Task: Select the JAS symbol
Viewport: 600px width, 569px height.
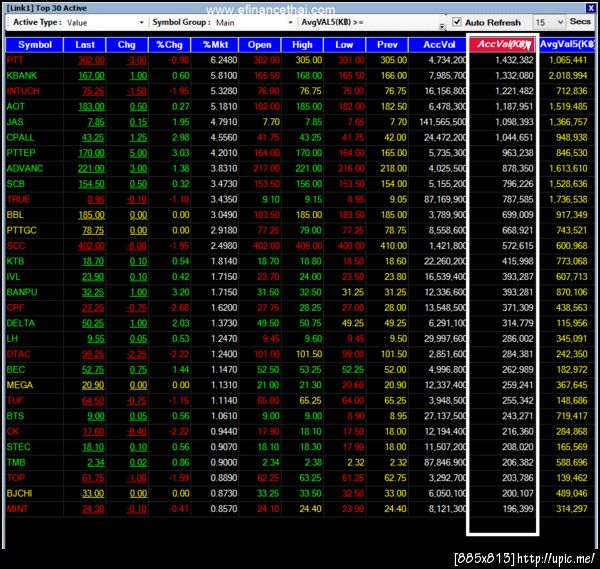Action: pyautogui.click(x=15, y=122)
